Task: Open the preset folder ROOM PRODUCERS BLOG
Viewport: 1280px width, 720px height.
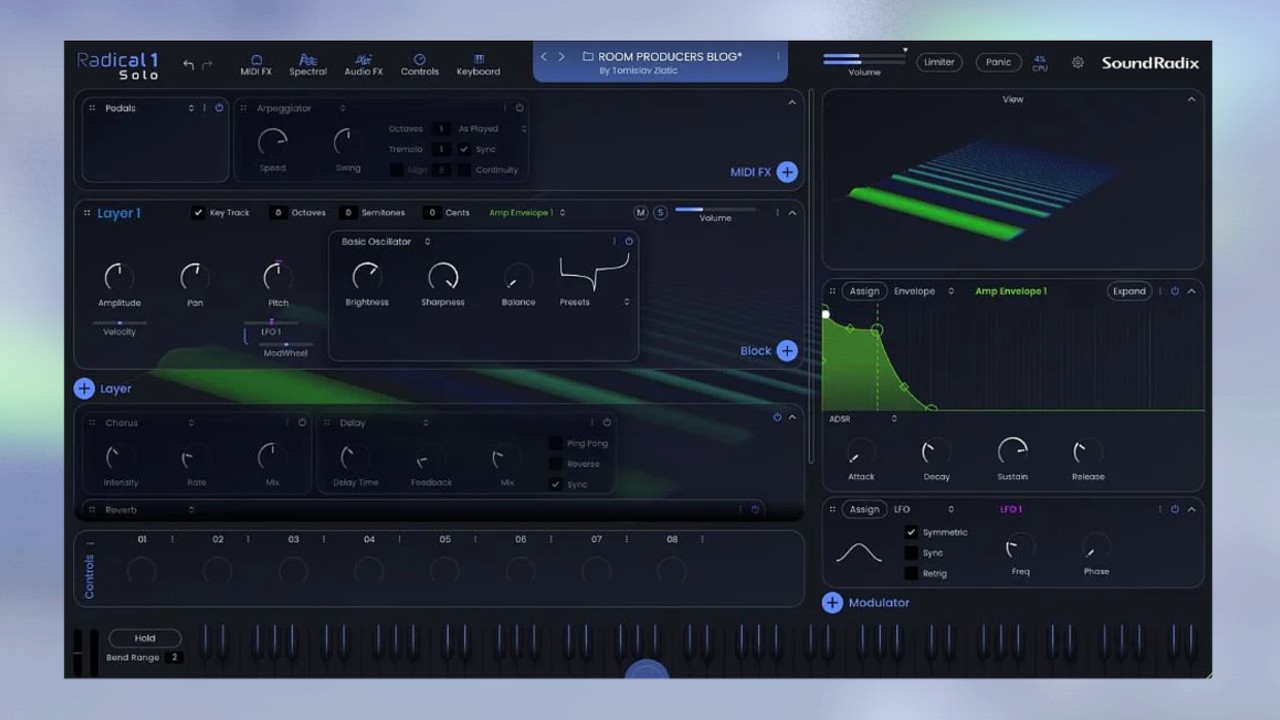Action: click(x=663, y=57)
